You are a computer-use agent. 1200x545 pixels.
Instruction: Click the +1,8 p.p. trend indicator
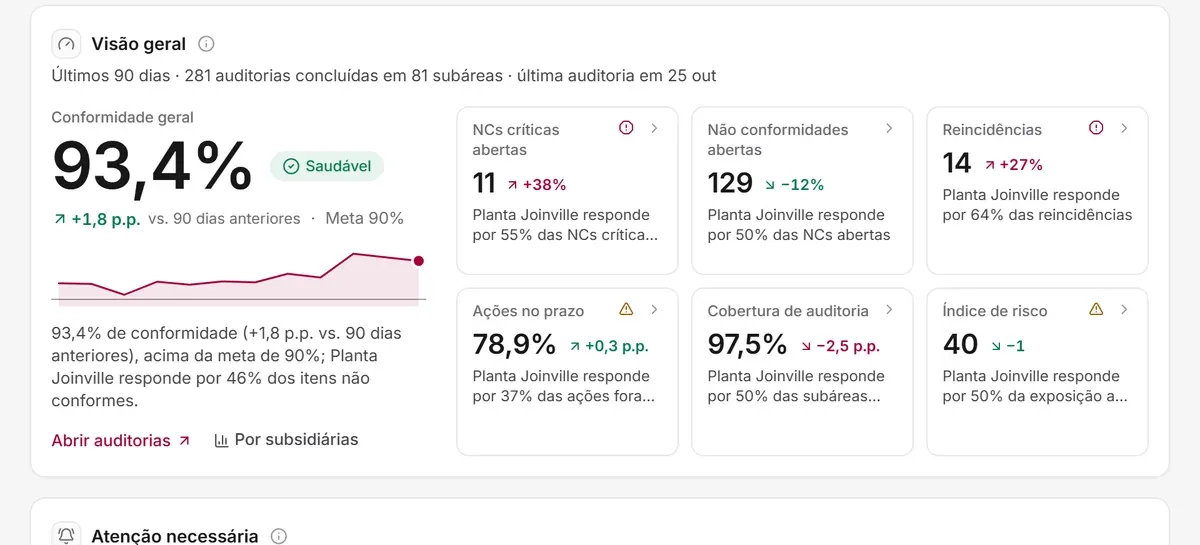pos(95,218)
